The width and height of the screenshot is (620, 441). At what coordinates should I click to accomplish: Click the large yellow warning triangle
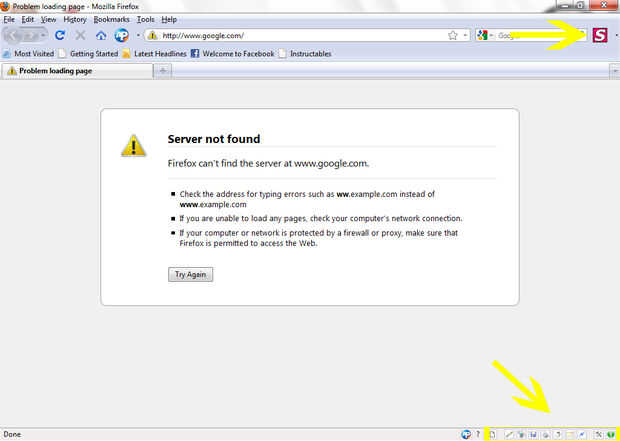(134, 146)
